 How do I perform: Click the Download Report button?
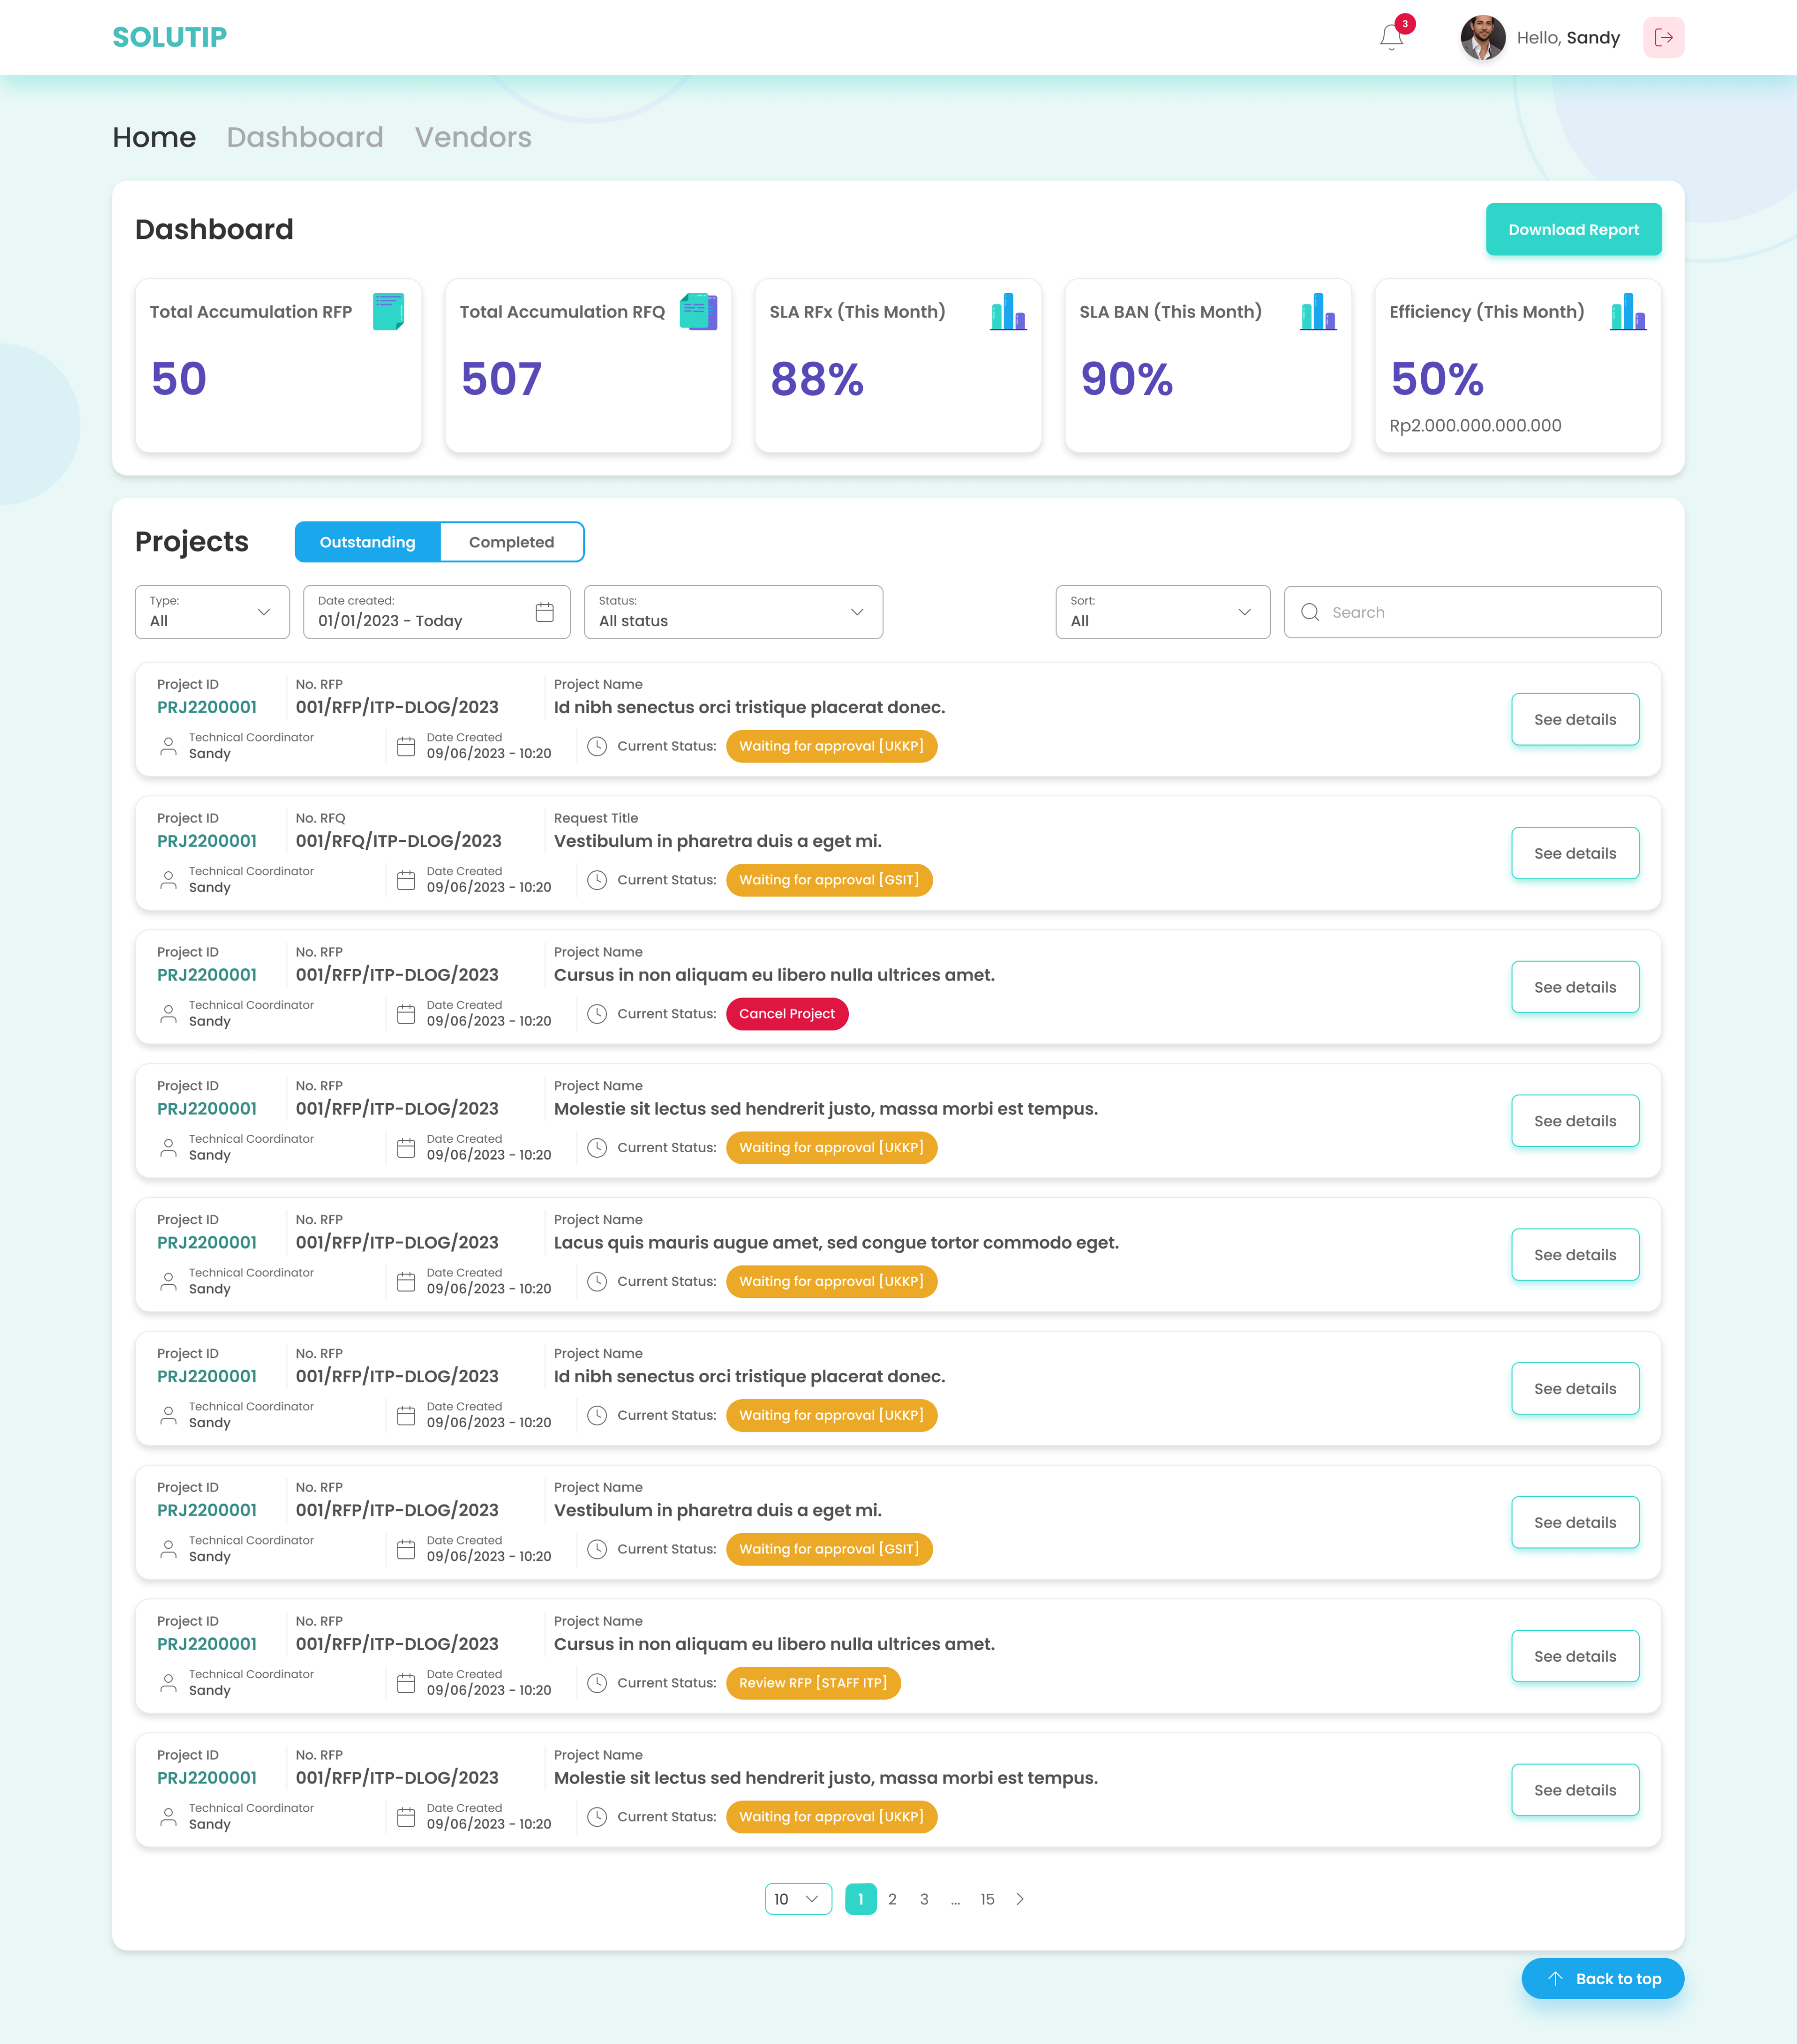[1573, 229]
